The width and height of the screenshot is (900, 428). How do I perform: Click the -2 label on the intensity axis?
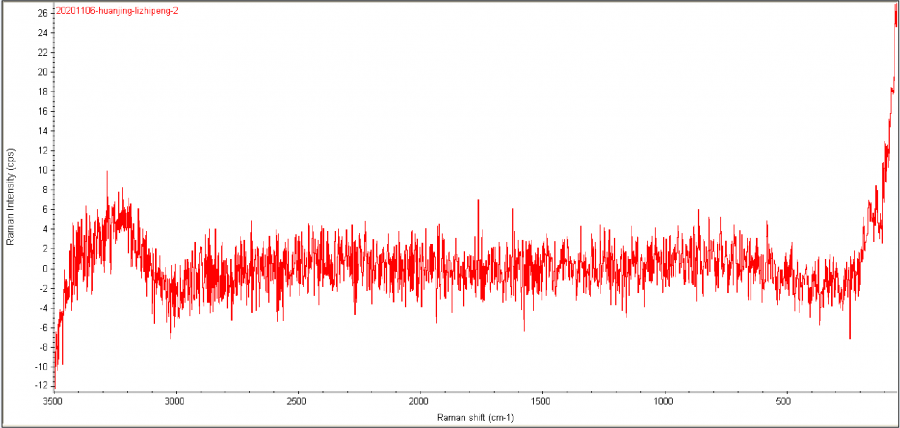pos(44,288)
